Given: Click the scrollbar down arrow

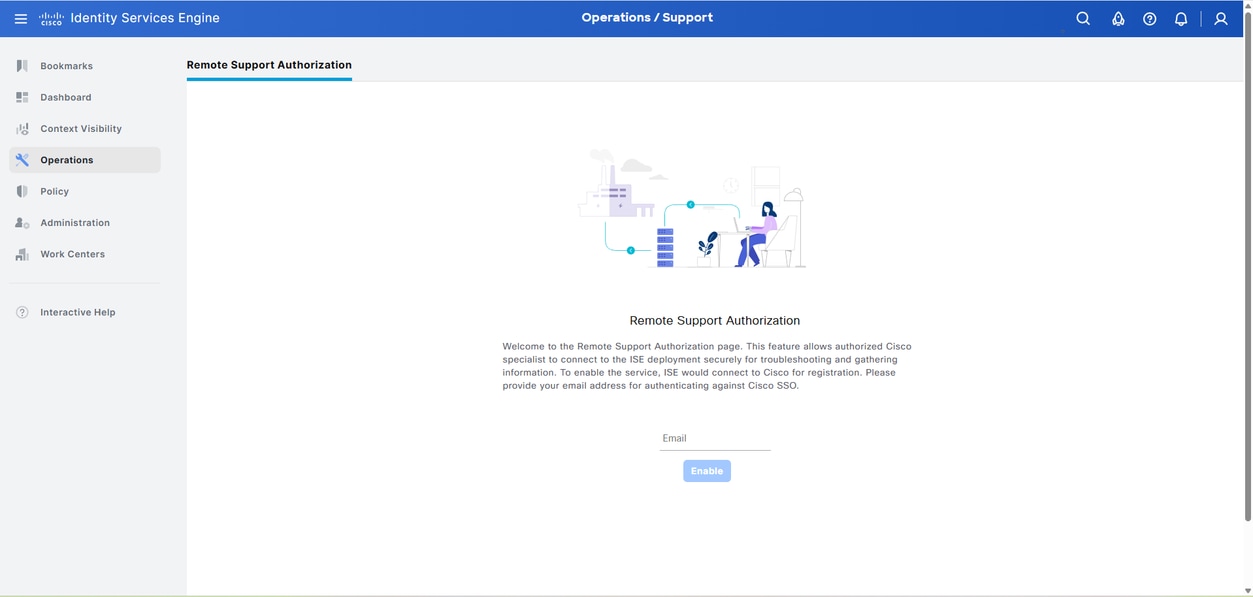Looking at the screenshot, I should click(1247, 590).
